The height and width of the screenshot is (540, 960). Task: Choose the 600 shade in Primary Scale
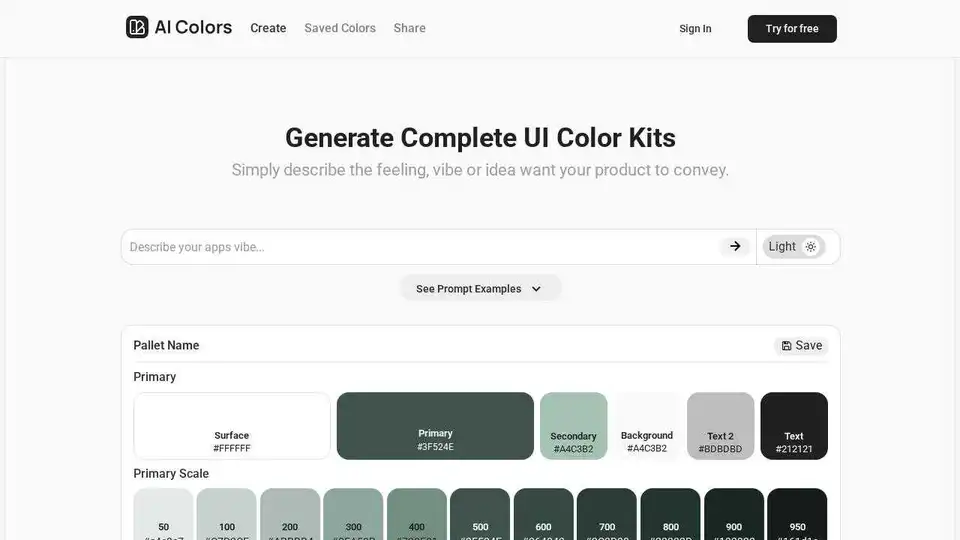click(544, 514)
